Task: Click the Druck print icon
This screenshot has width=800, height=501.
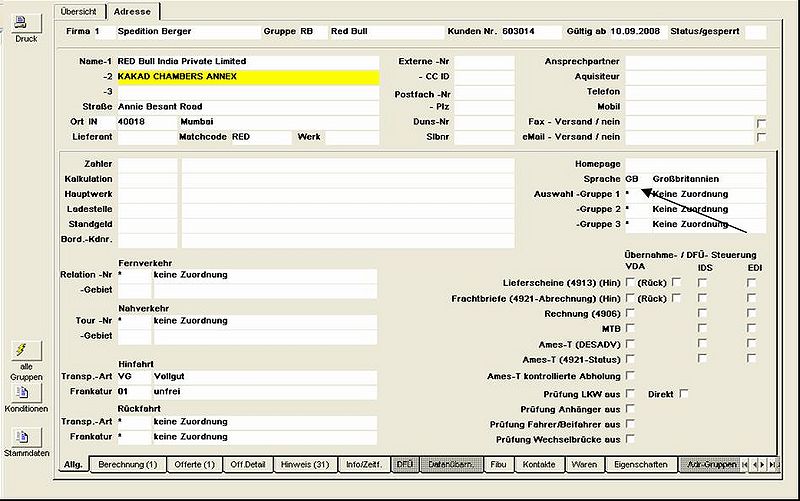Action: [21, 23]
